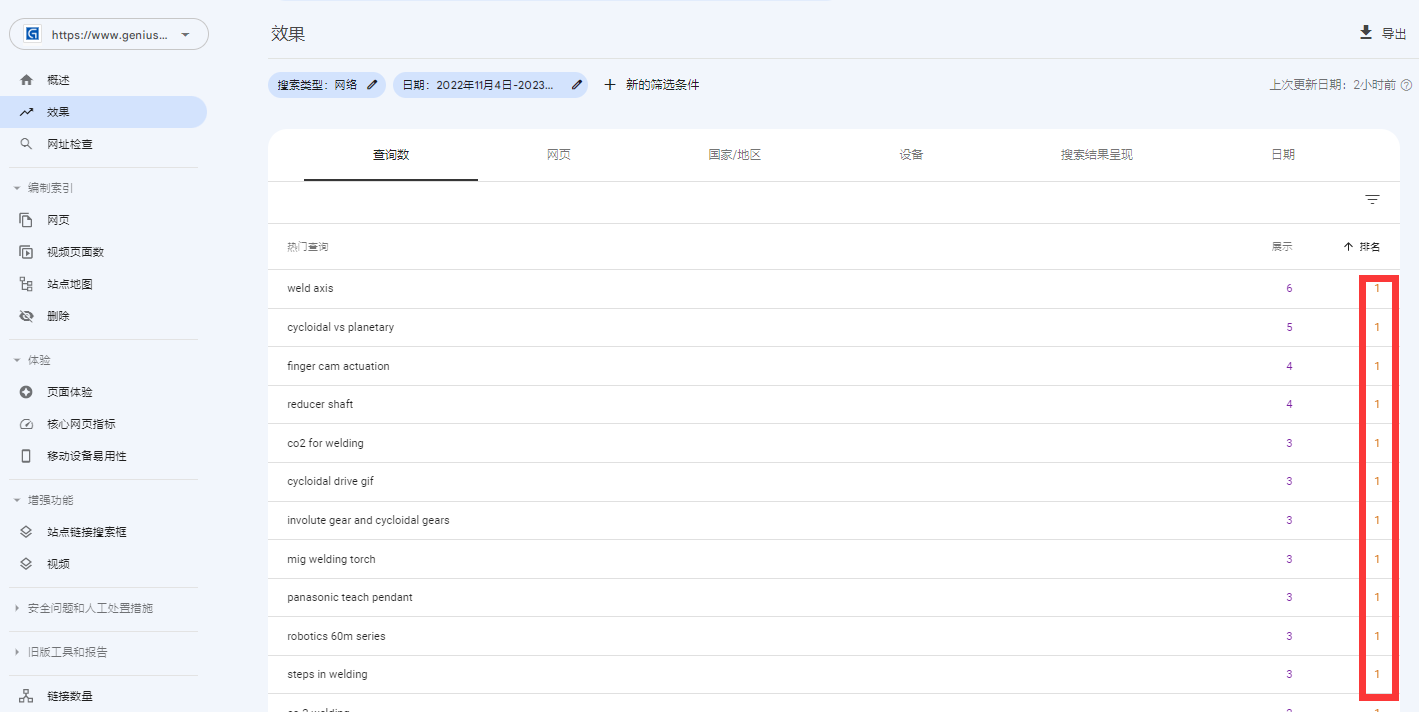The image size is (1419, 712).
Task: Open Removals crossed-eye icon
Action: [27, 316]
